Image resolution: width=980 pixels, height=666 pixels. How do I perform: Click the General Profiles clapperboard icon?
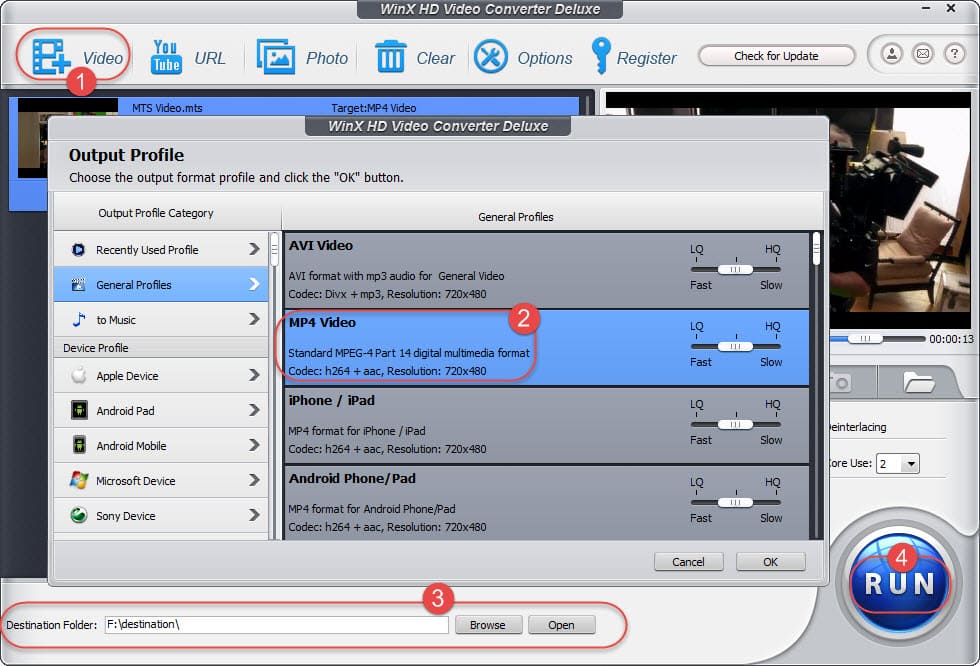pyautogui.click(x=78, y=285)
